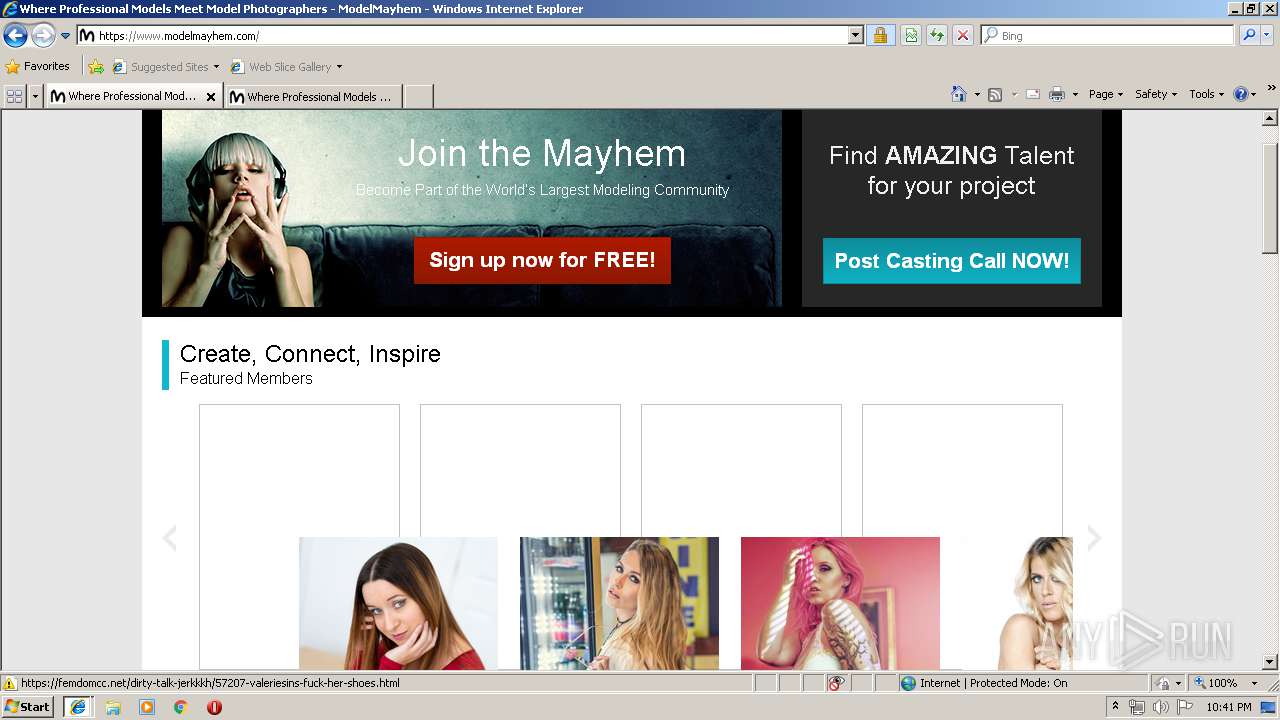
Task: Click the Print toolbar icon
Action: (1057, 94)
